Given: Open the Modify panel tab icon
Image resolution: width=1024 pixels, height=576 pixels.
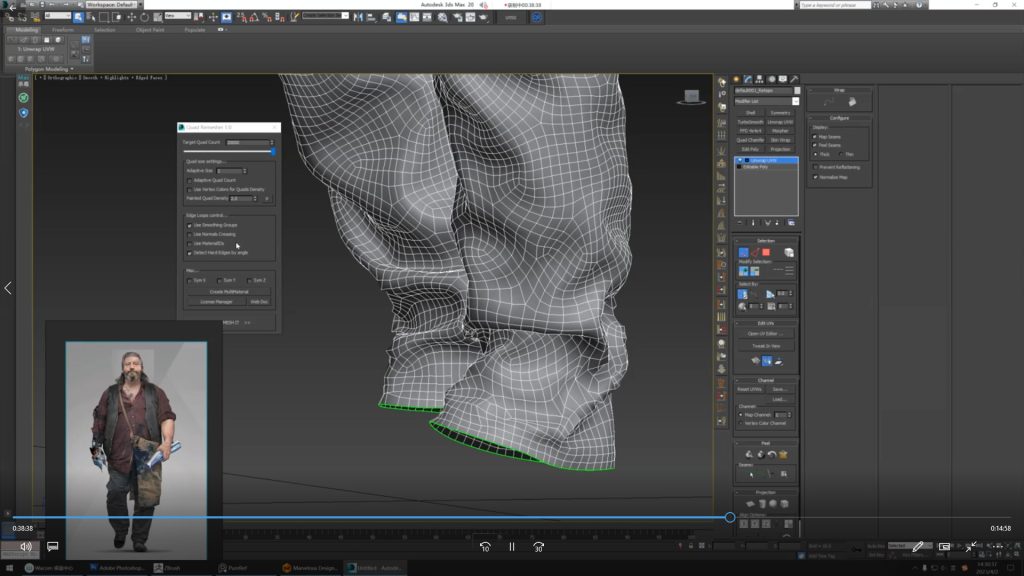Looking at the screenshot, I should point(748,79).
